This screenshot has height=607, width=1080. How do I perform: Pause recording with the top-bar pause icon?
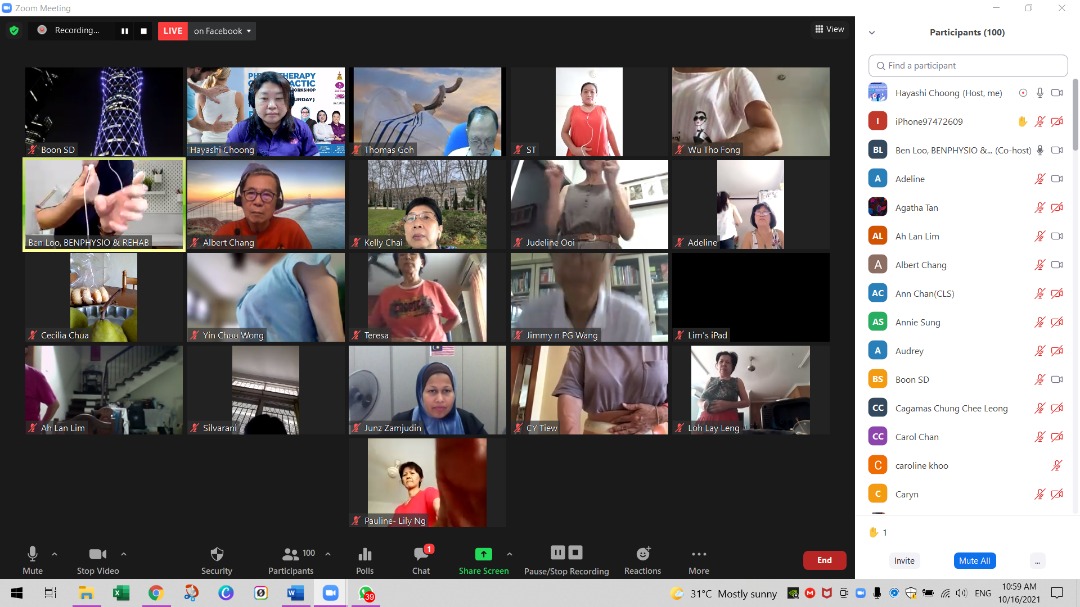(125, 31)
